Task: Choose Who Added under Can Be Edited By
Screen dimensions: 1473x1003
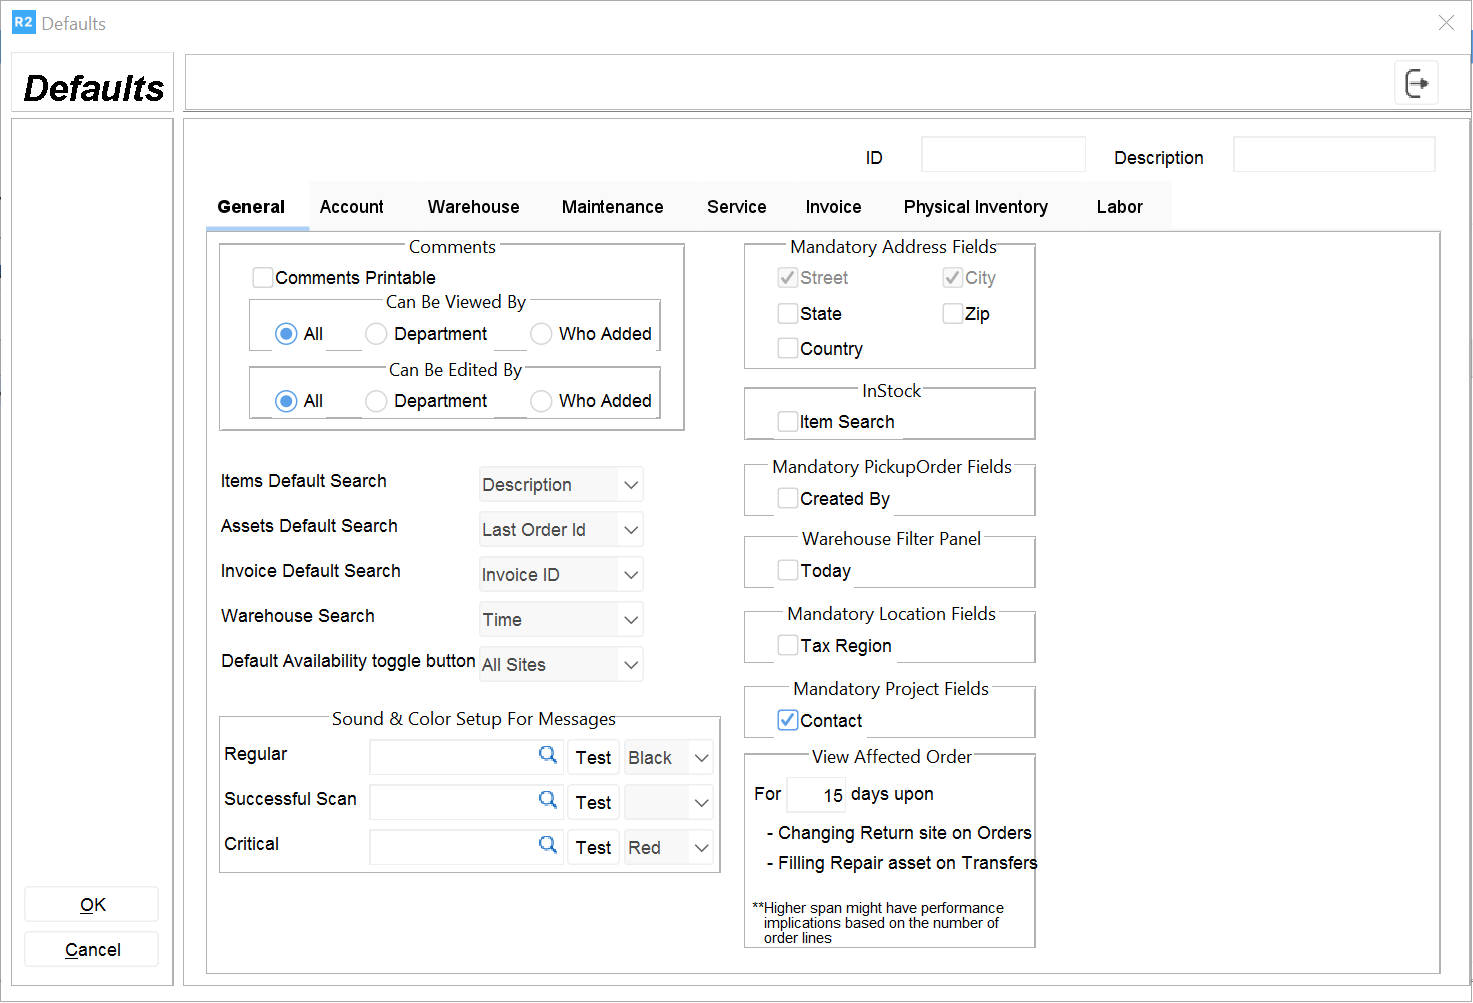Action: [541, 401]
